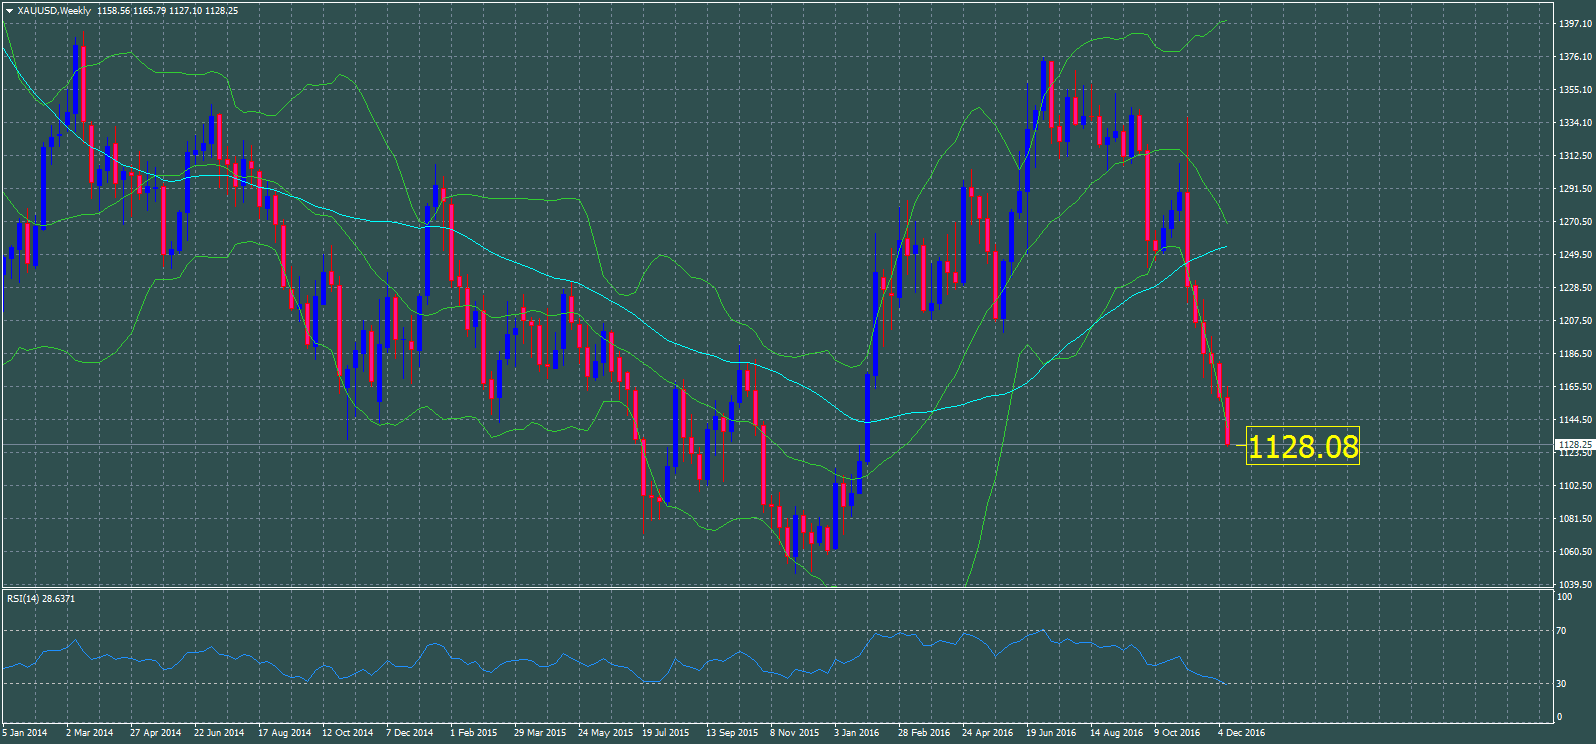This screenshot has width=1596, height=744.
Task: Click the 19 Jun 2016 time axis label
Action: (1051, 733)
